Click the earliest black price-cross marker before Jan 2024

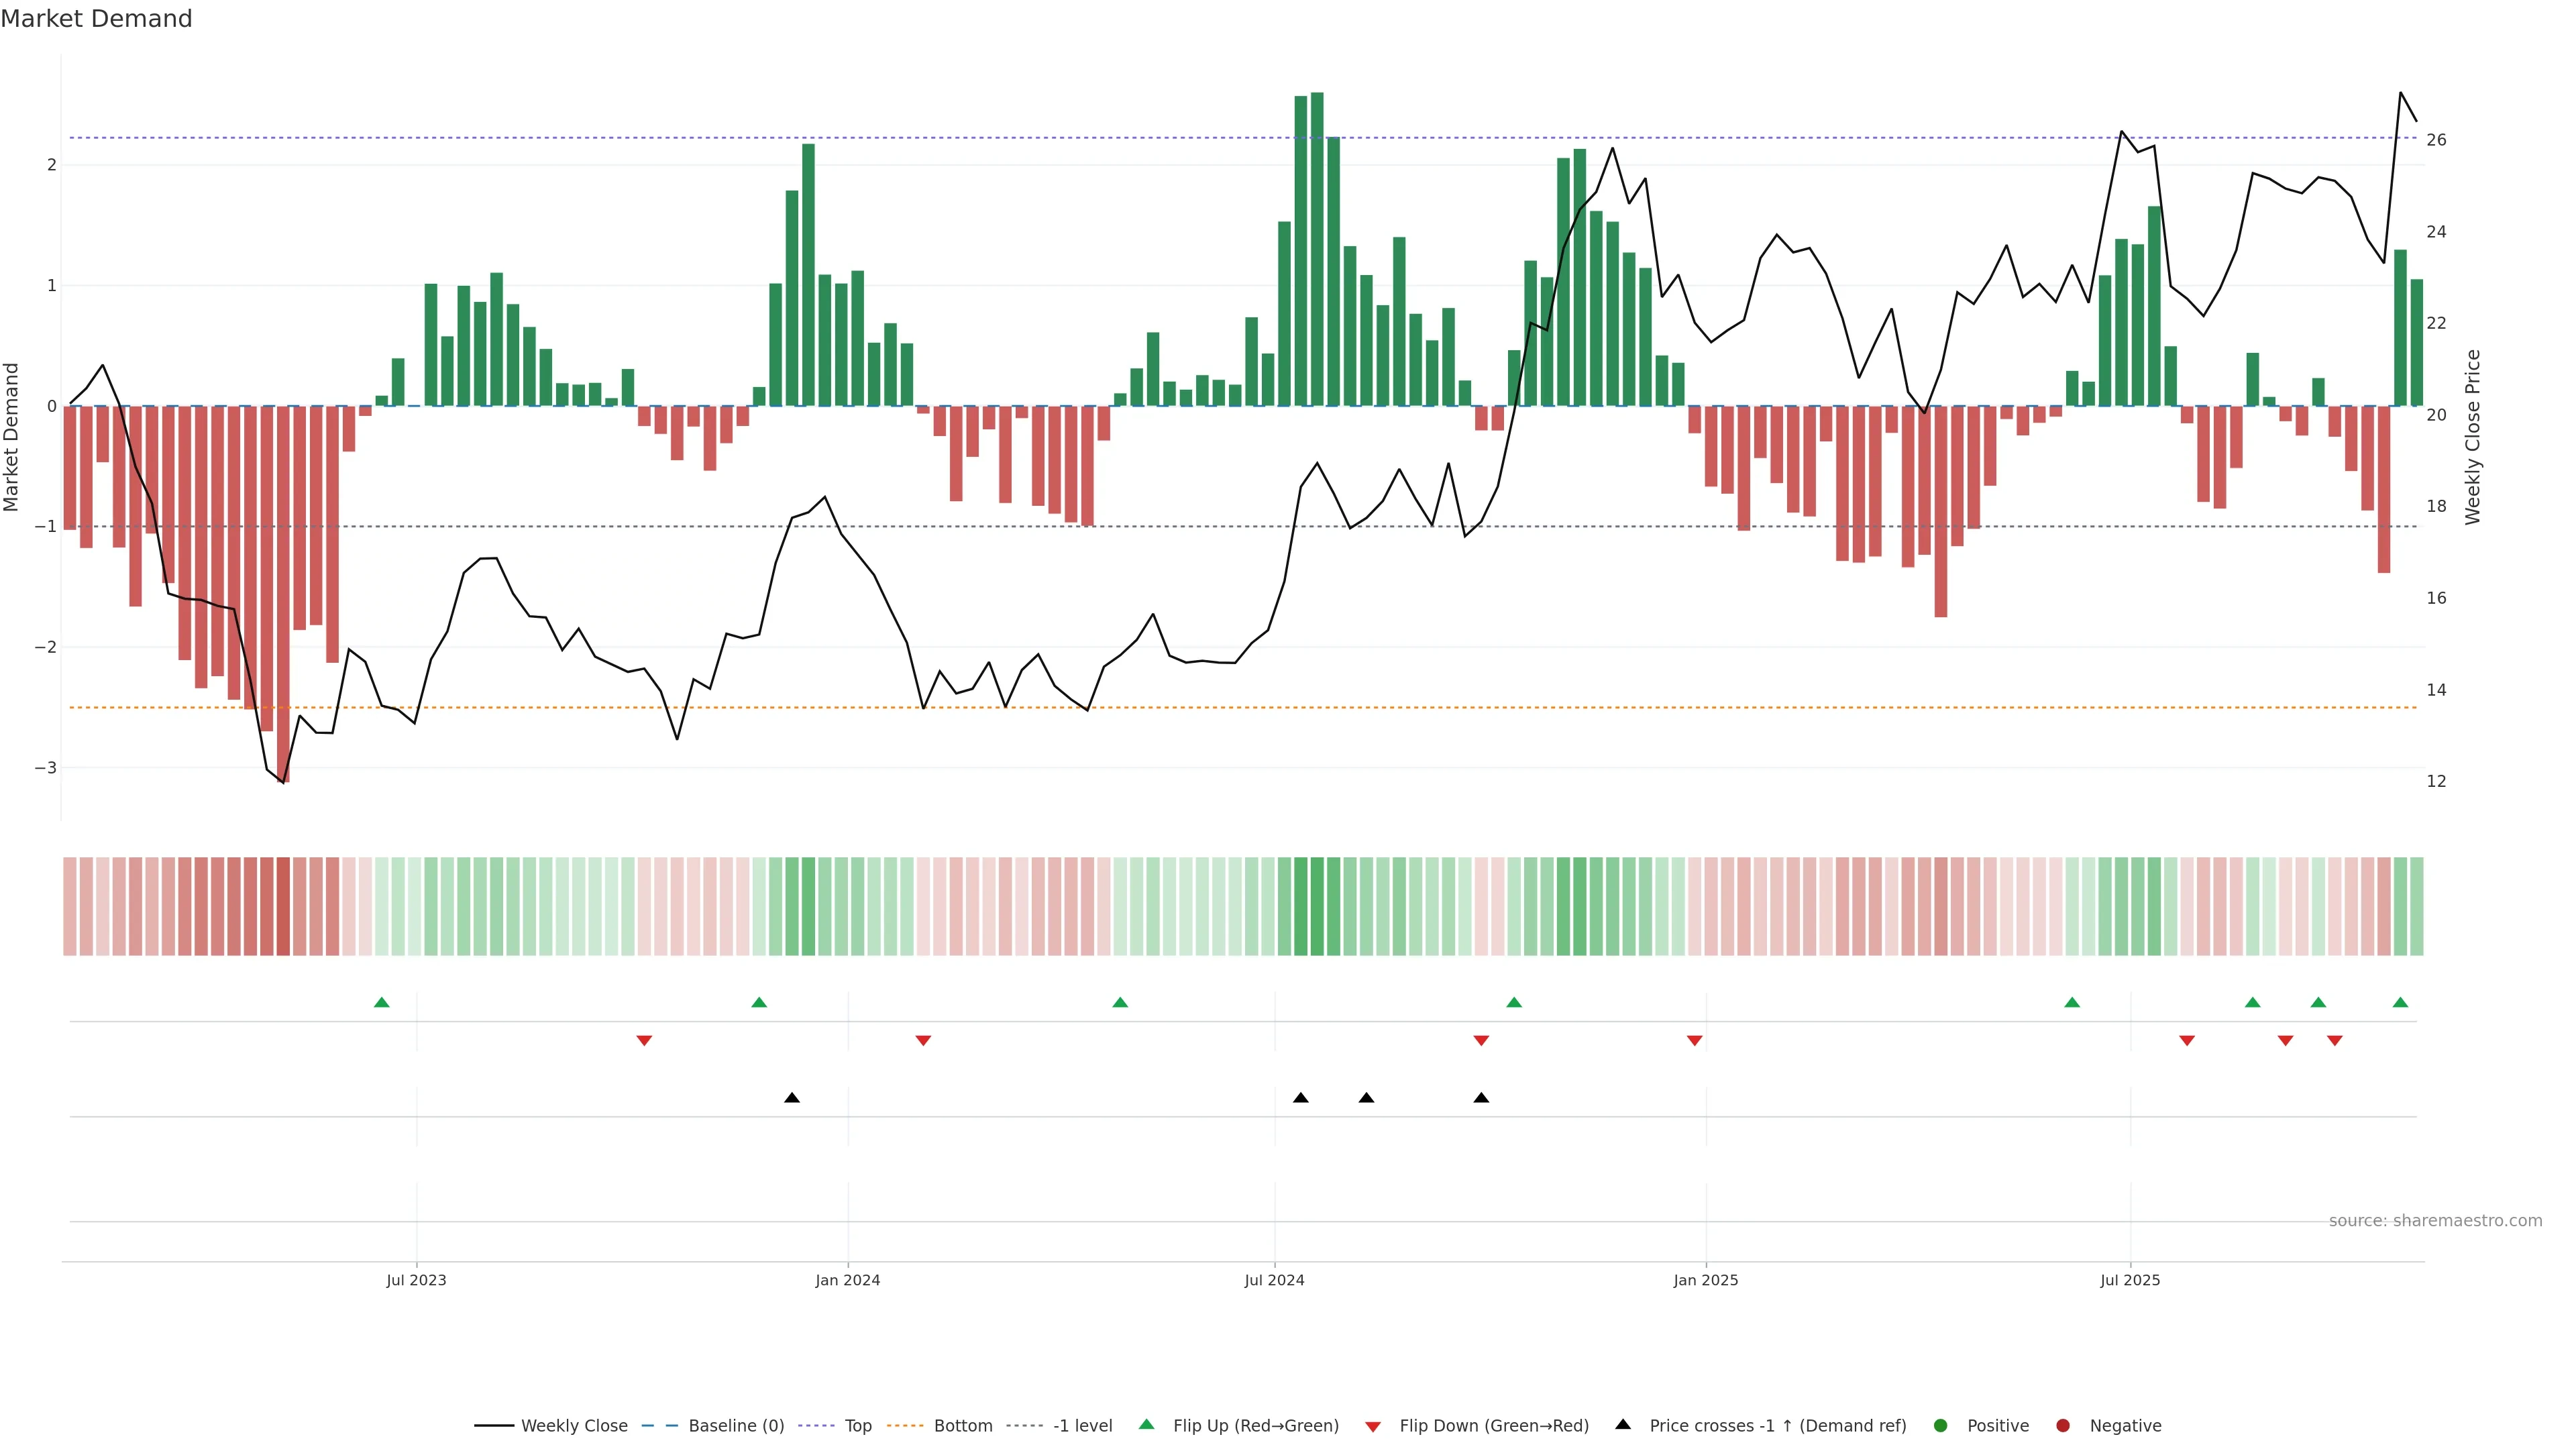(x=792, y=1097)
